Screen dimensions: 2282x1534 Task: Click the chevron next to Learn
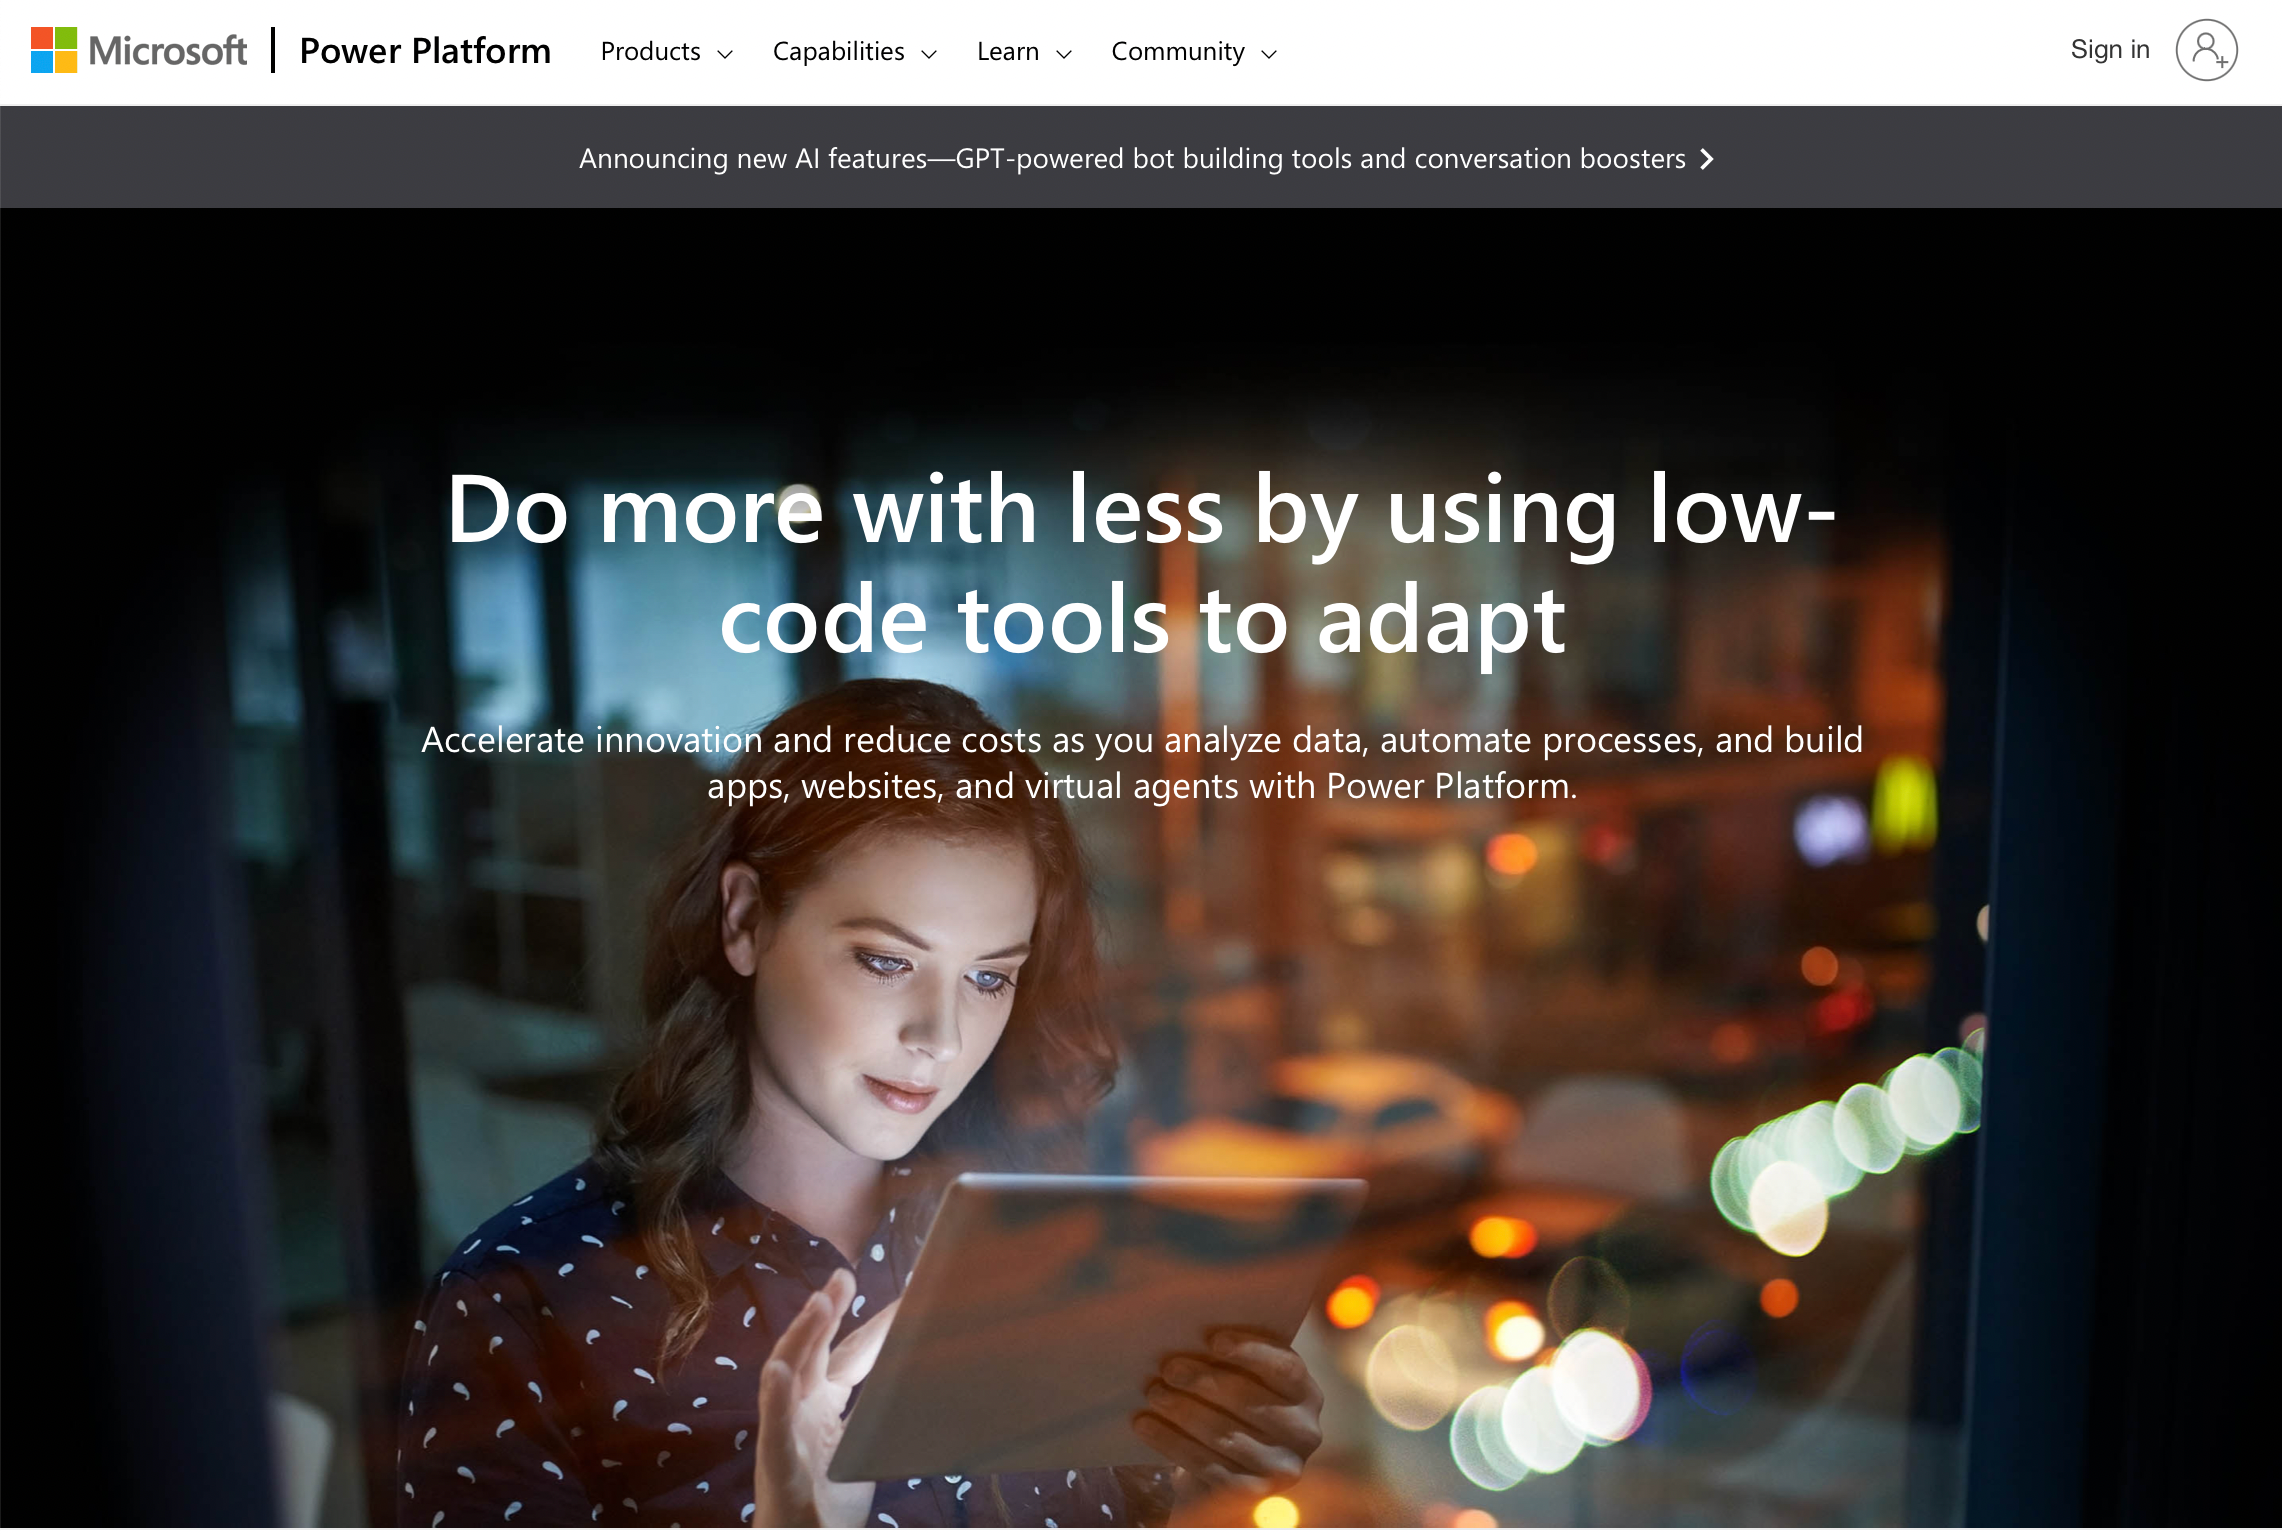(1064, 54)
